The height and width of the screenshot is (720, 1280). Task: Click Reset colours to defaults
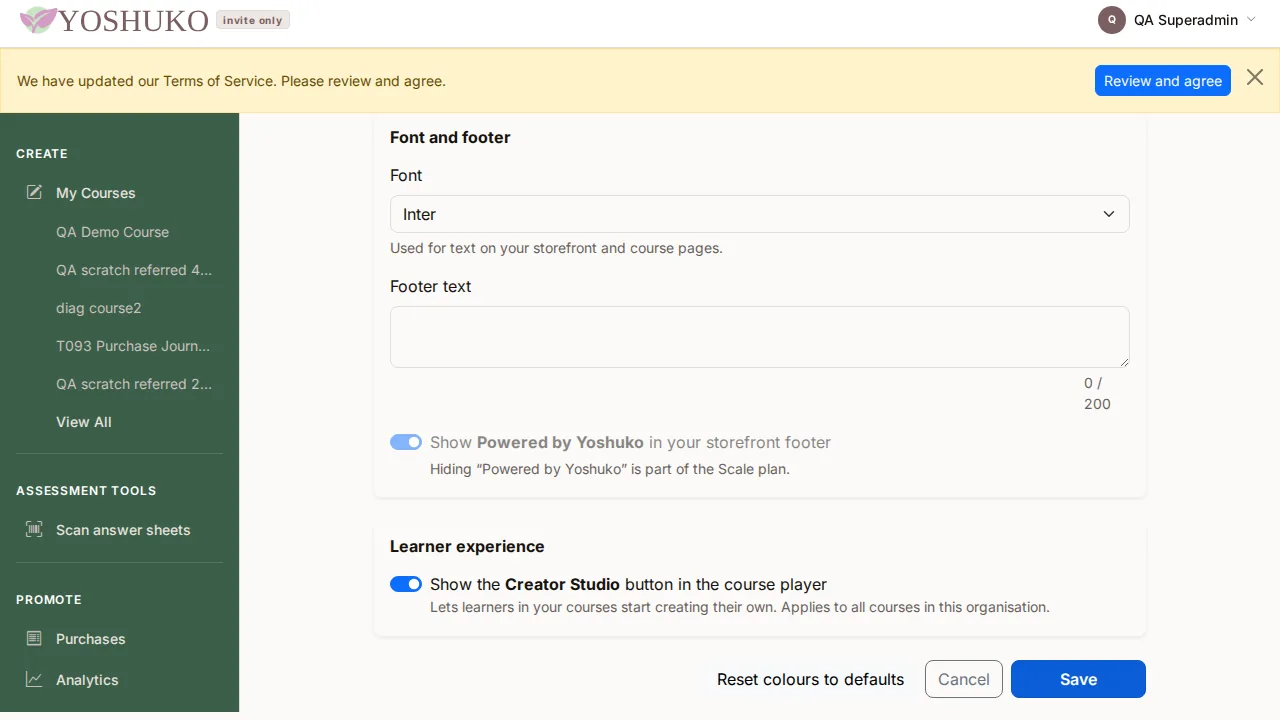810,679
